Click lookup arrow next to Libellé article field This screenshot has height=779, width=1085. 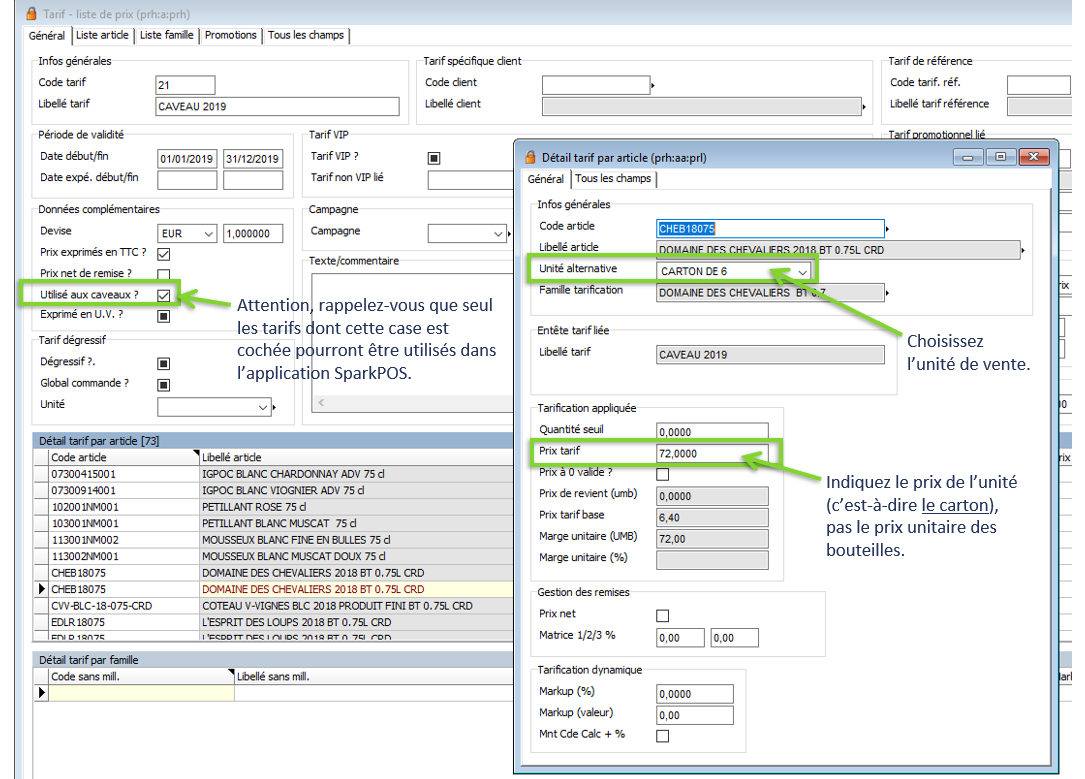point(1024,249)
